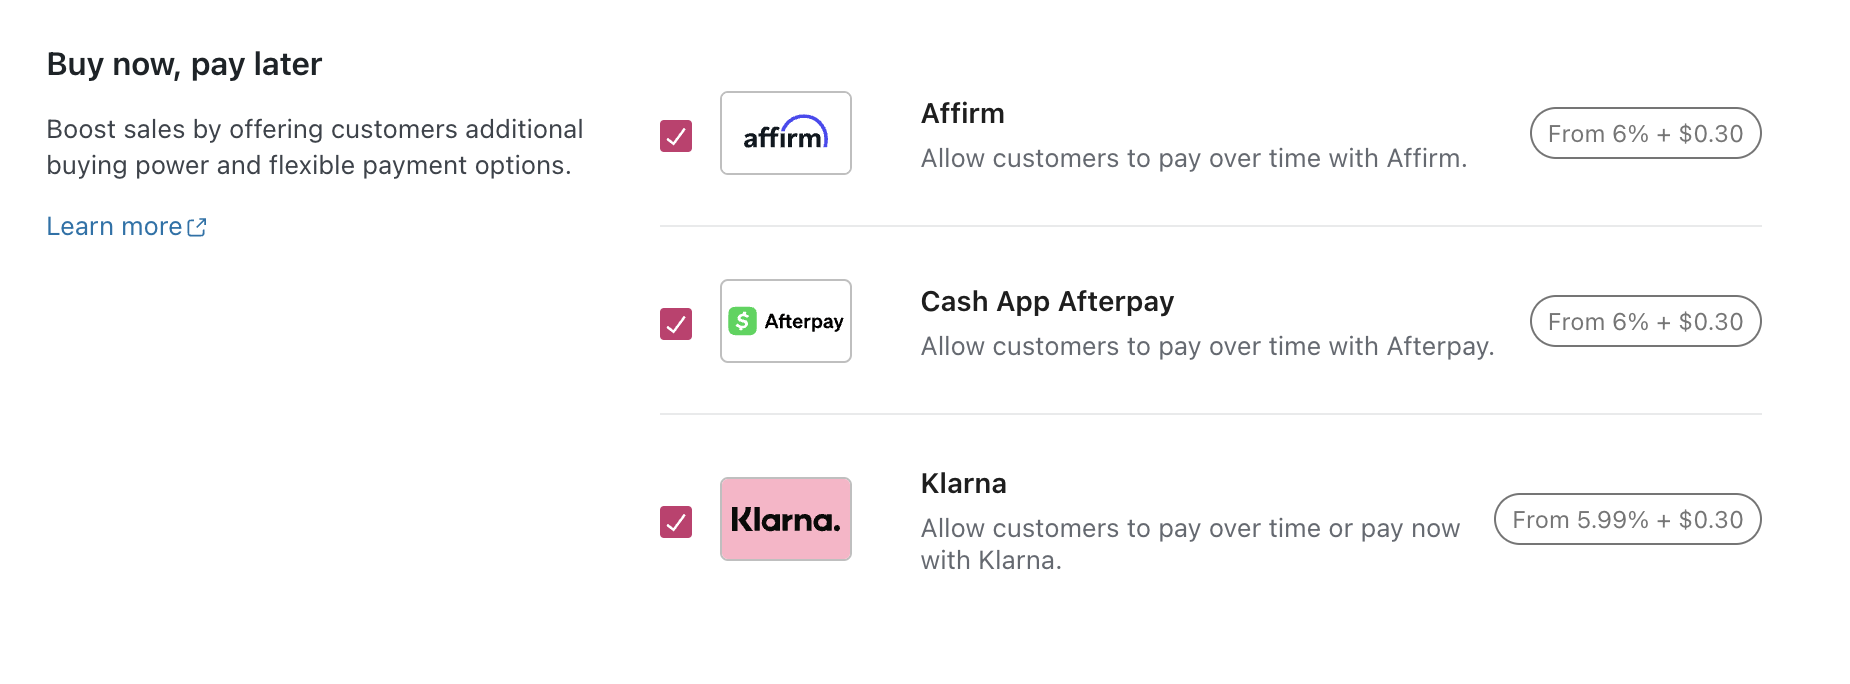This screenshot has height=684, width=1850.
Task: Click the Cash App Afterpay title
Action: [x=1047, y=301]
